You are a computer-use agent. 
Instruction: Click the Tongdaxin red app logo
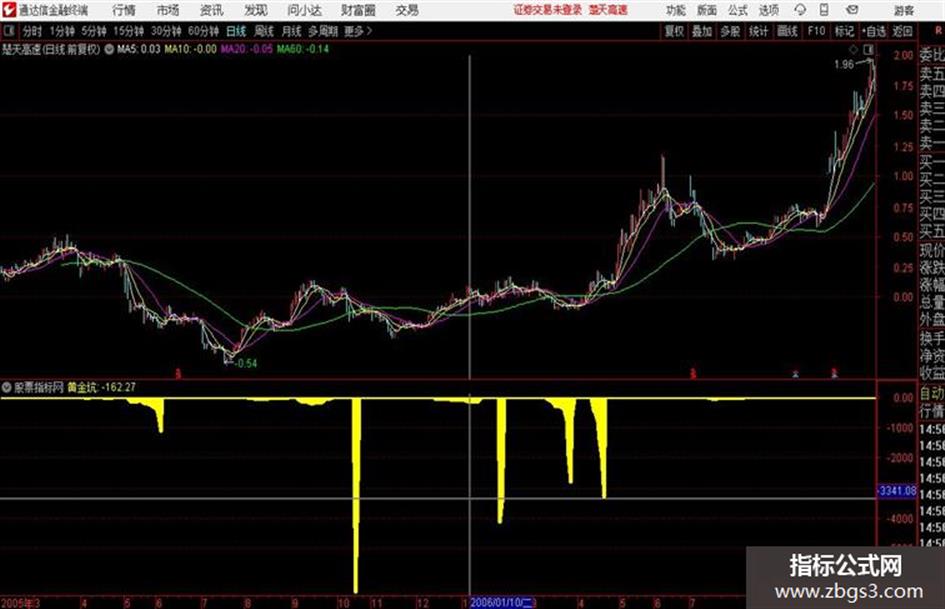(x=8, y=10)
